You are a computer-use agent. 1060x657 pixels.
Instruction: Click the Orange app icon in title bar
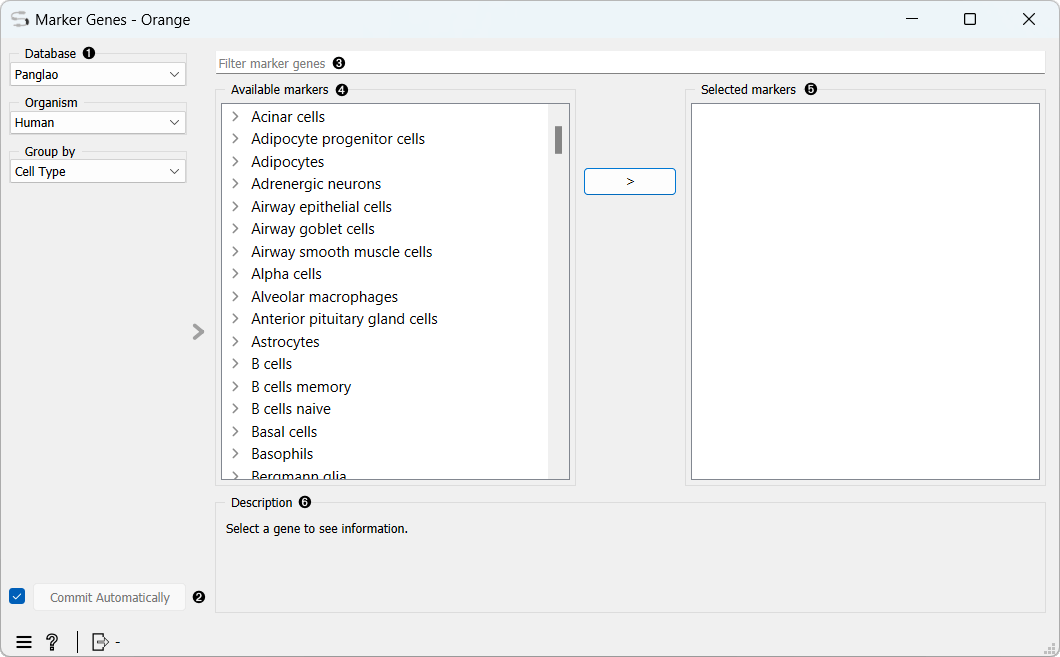pyautogui.click(x=19, y=19)
